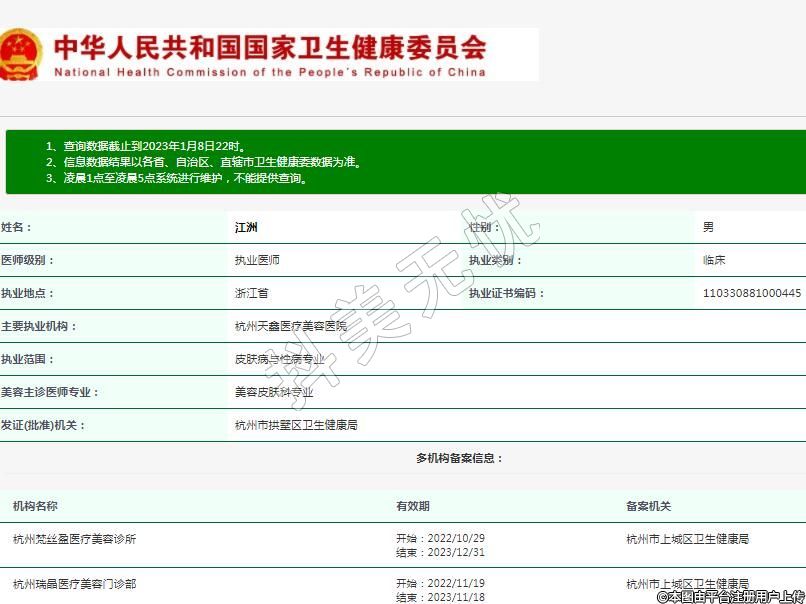Screen dimensions: 806x604
Task: Click the 有效期 column header
Action: [413, 507]
